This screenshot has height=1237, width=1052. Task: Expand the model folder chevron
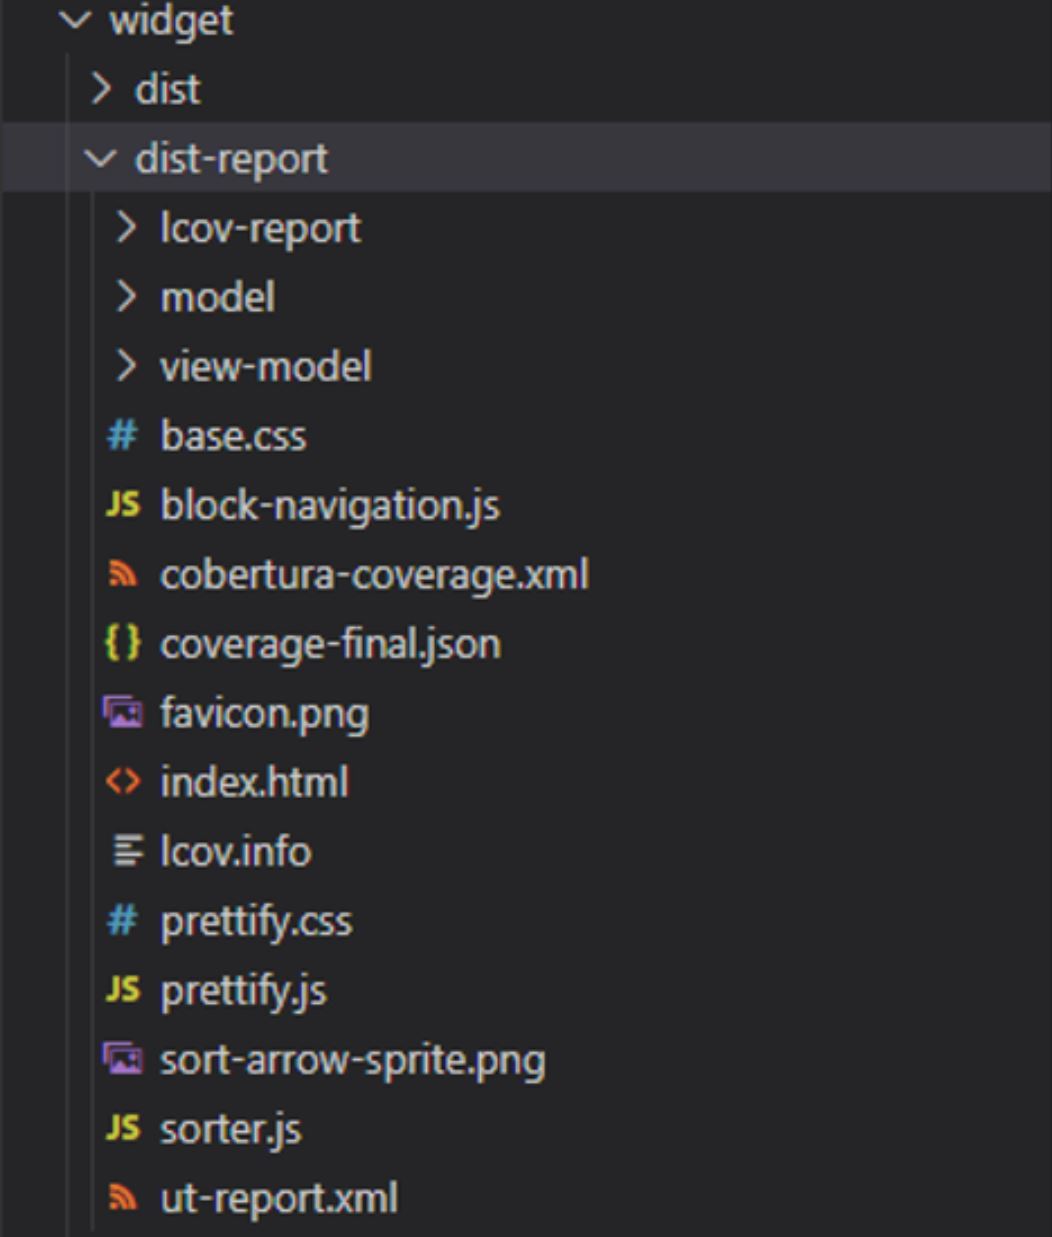click(x=125, y=296)
